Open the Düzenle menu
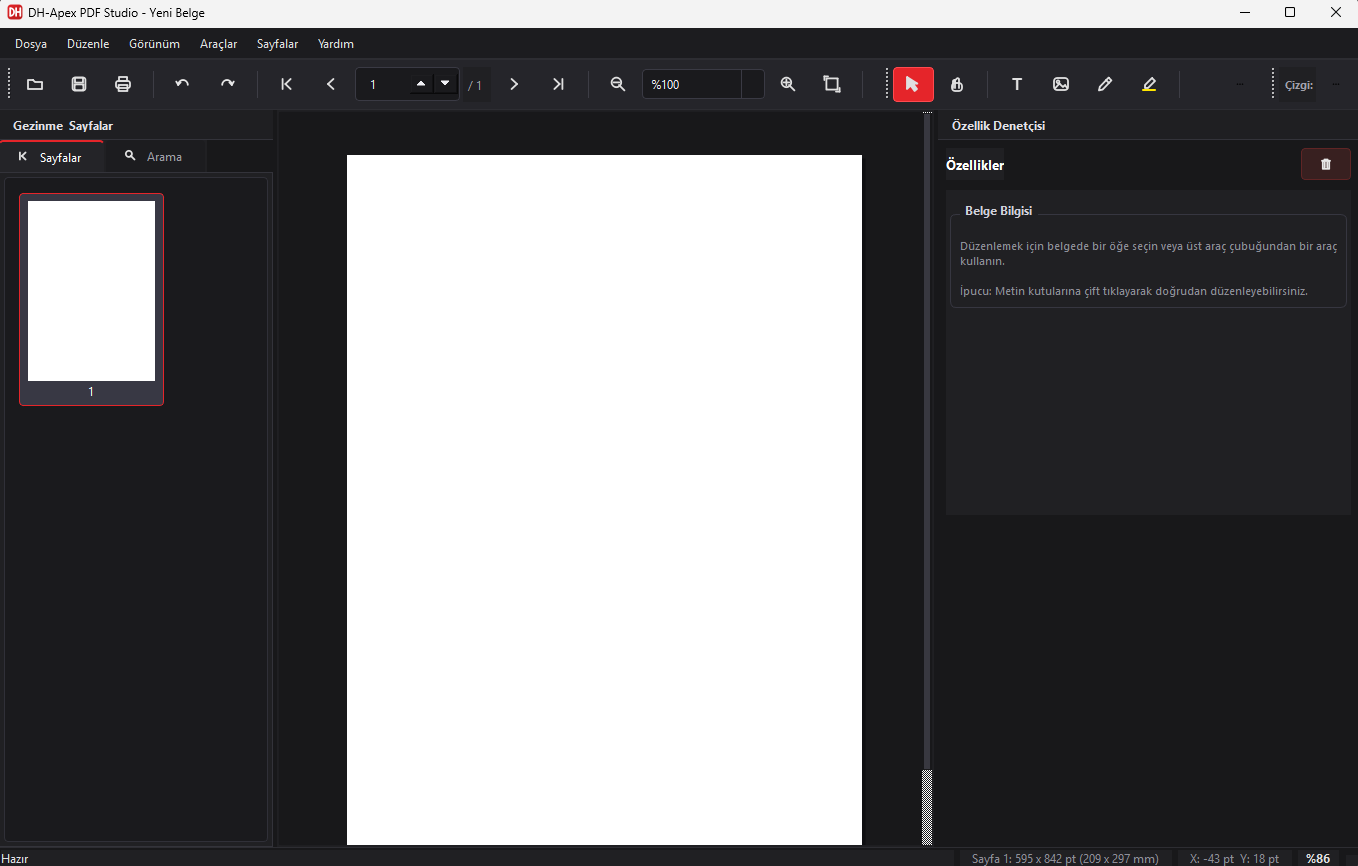Viewport: 1358px width, 866px height. pos(88,44)
